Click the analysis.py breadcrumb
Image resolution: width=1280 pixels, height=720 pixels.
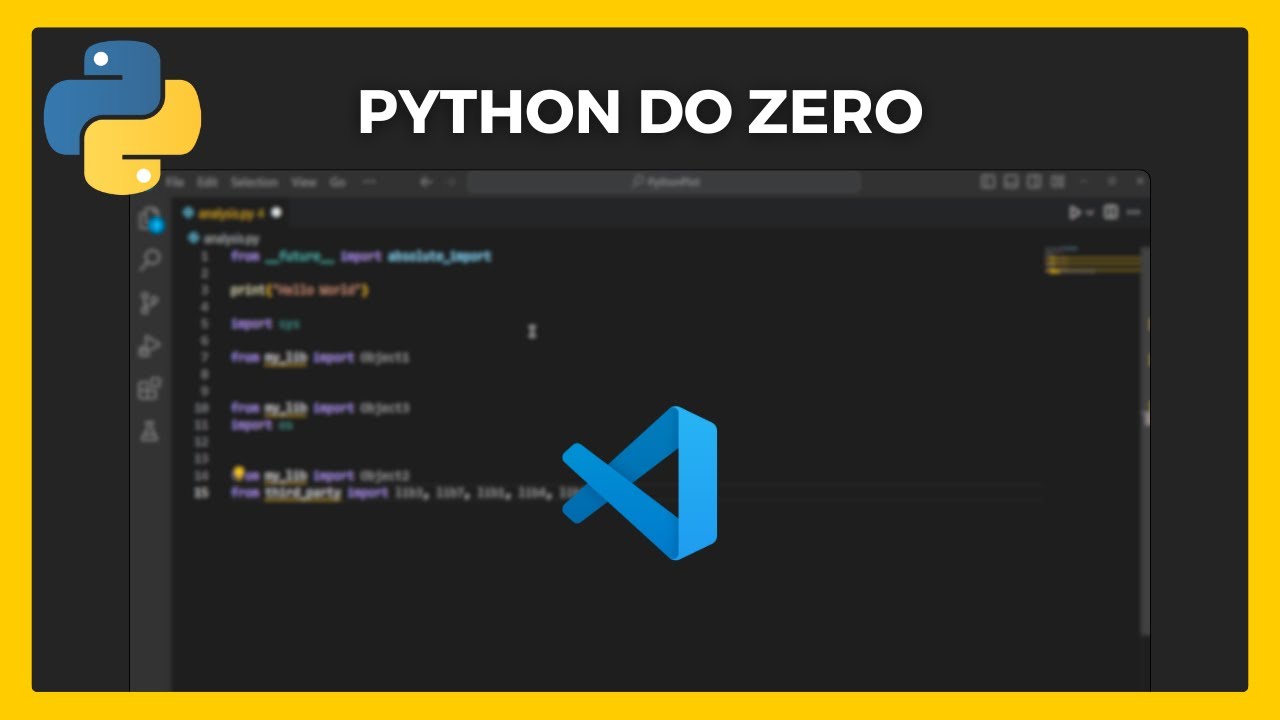[x=224, y=239]
